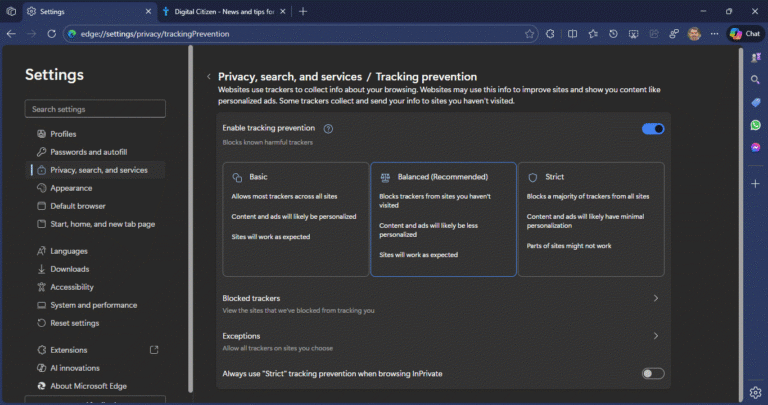768x405 pixels.
Task: Select the Strict tracking prevention card
Action: pos(591,219)
